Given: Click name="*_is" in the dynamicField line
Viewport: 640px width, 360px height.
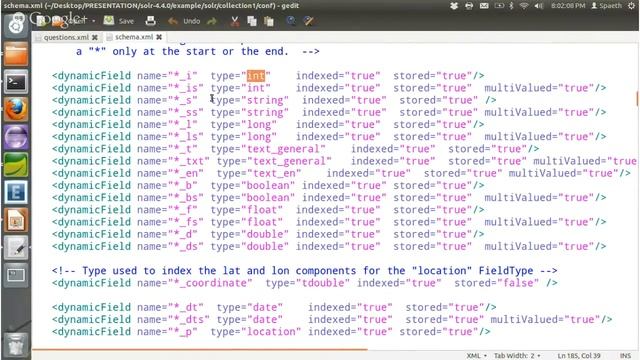Looking at the screenshot, I should (x=170, y=88).
